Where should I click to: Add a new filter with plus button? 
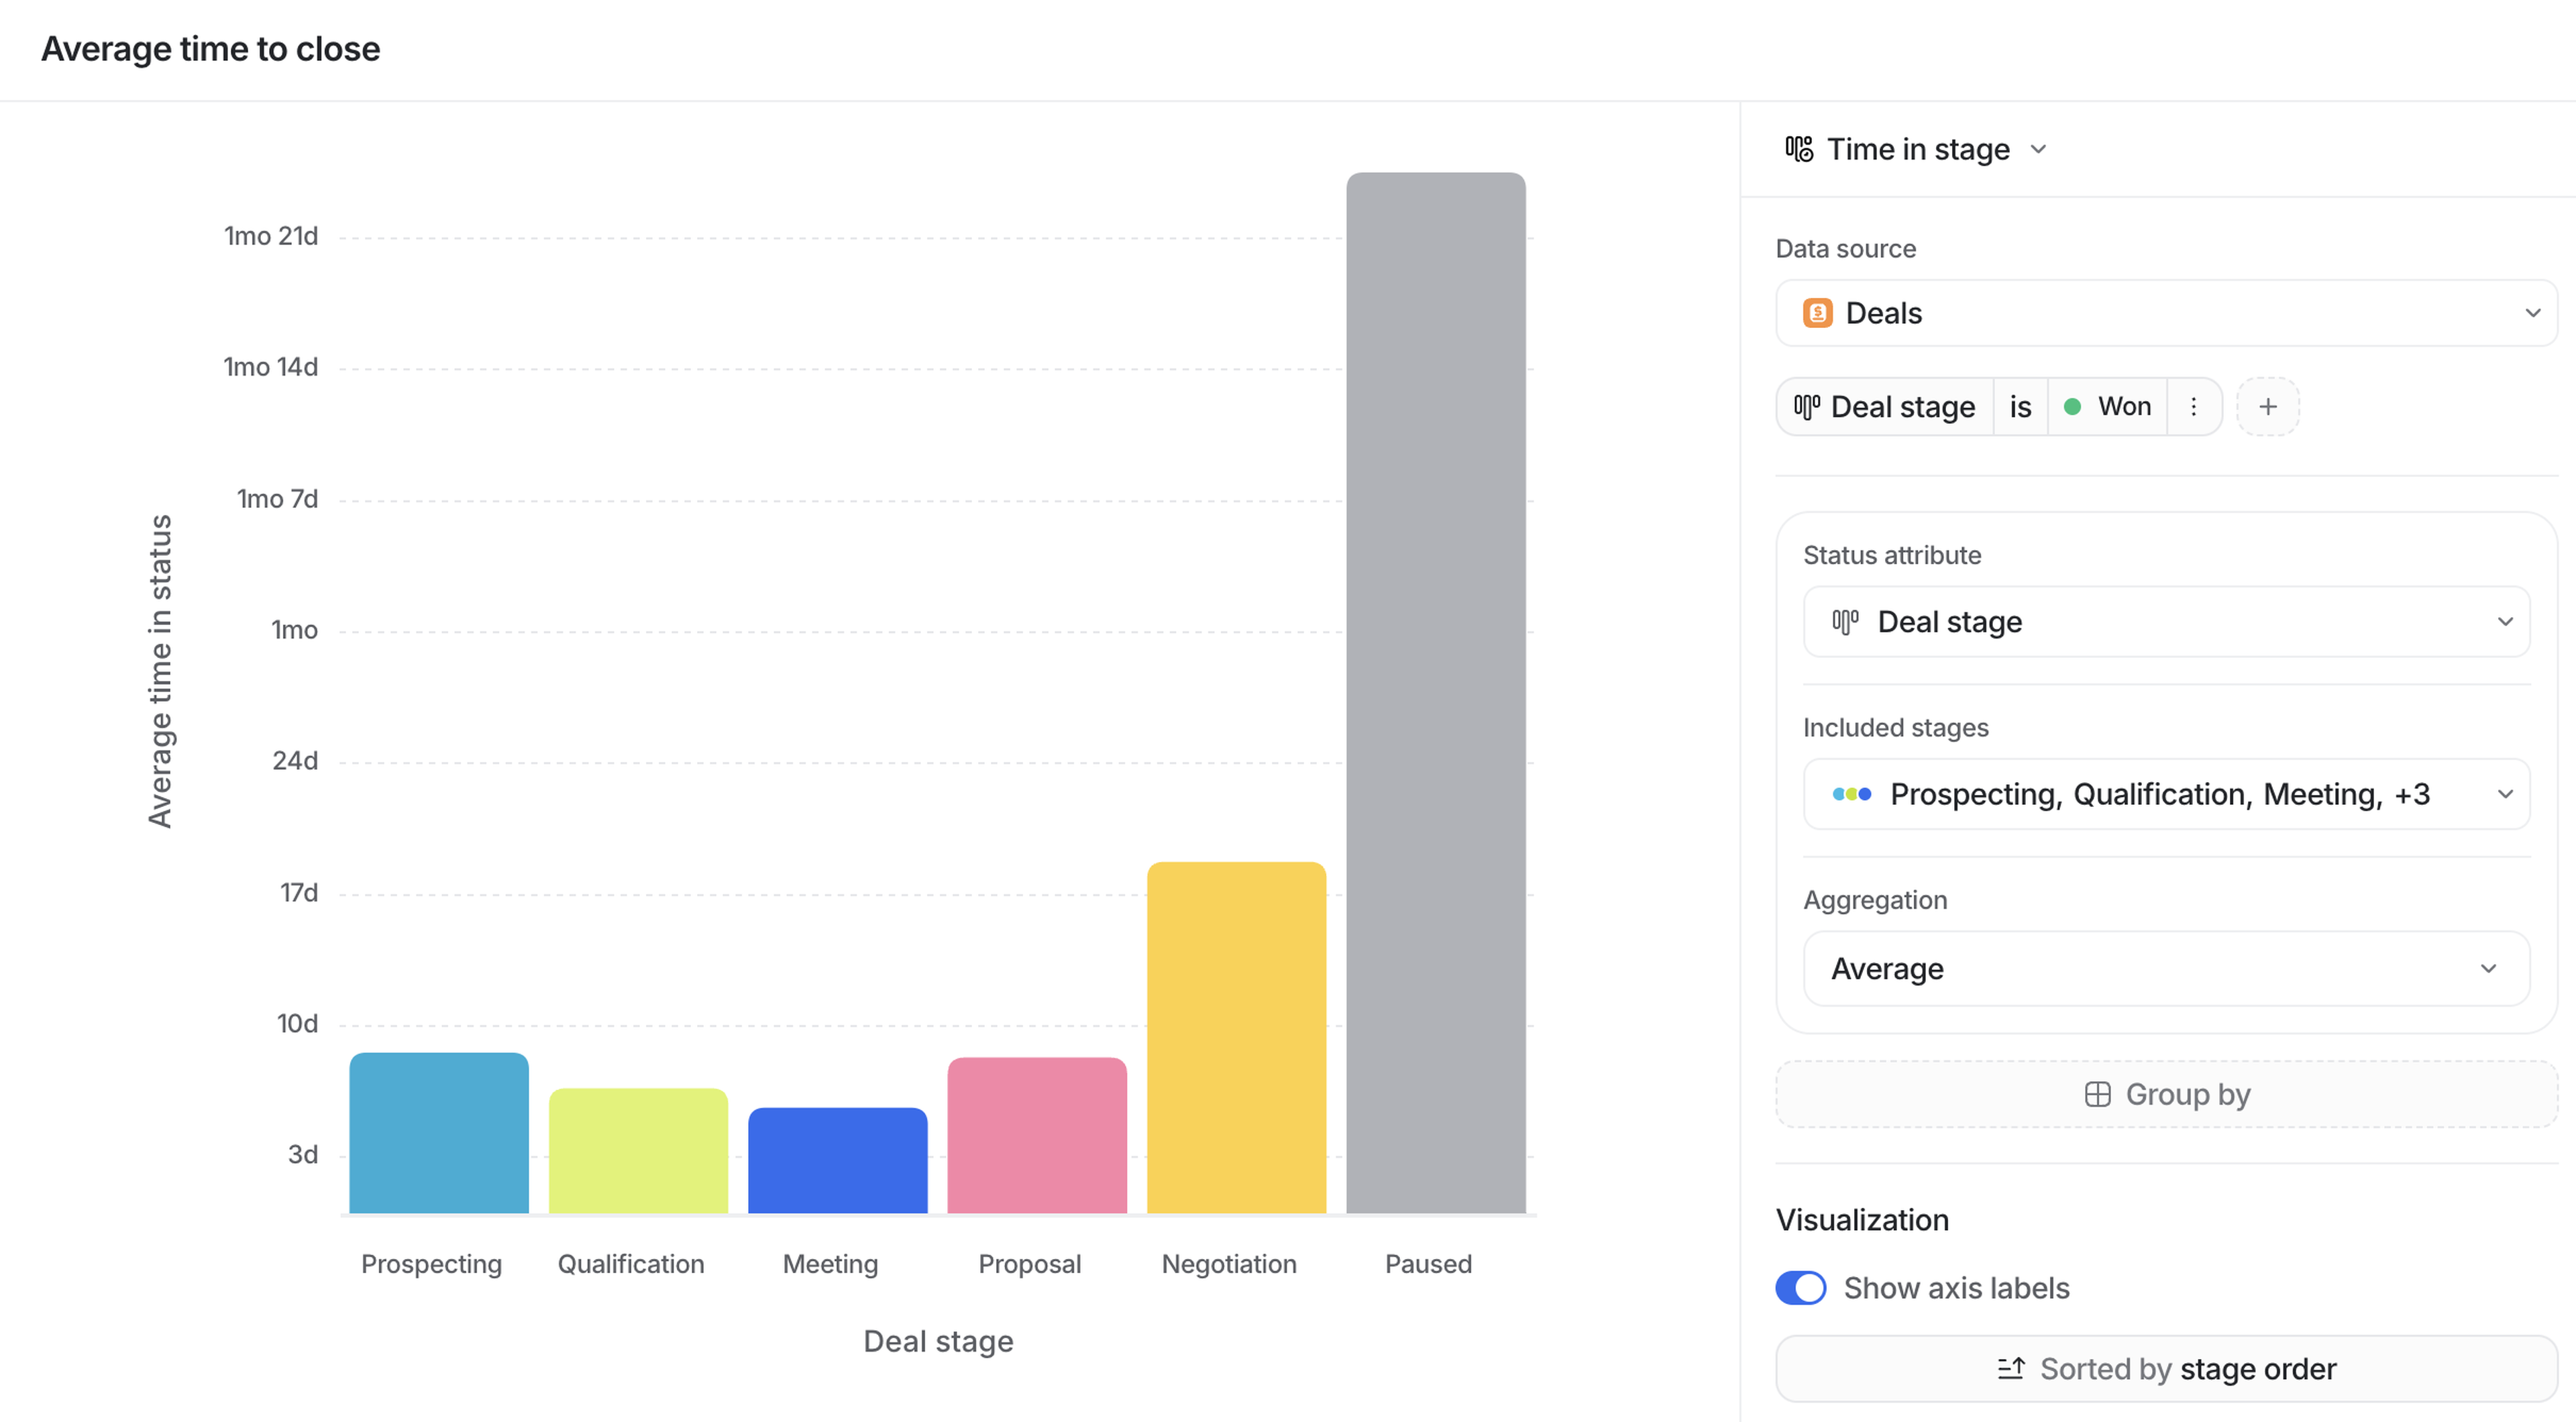click(x=2267, y=407)
